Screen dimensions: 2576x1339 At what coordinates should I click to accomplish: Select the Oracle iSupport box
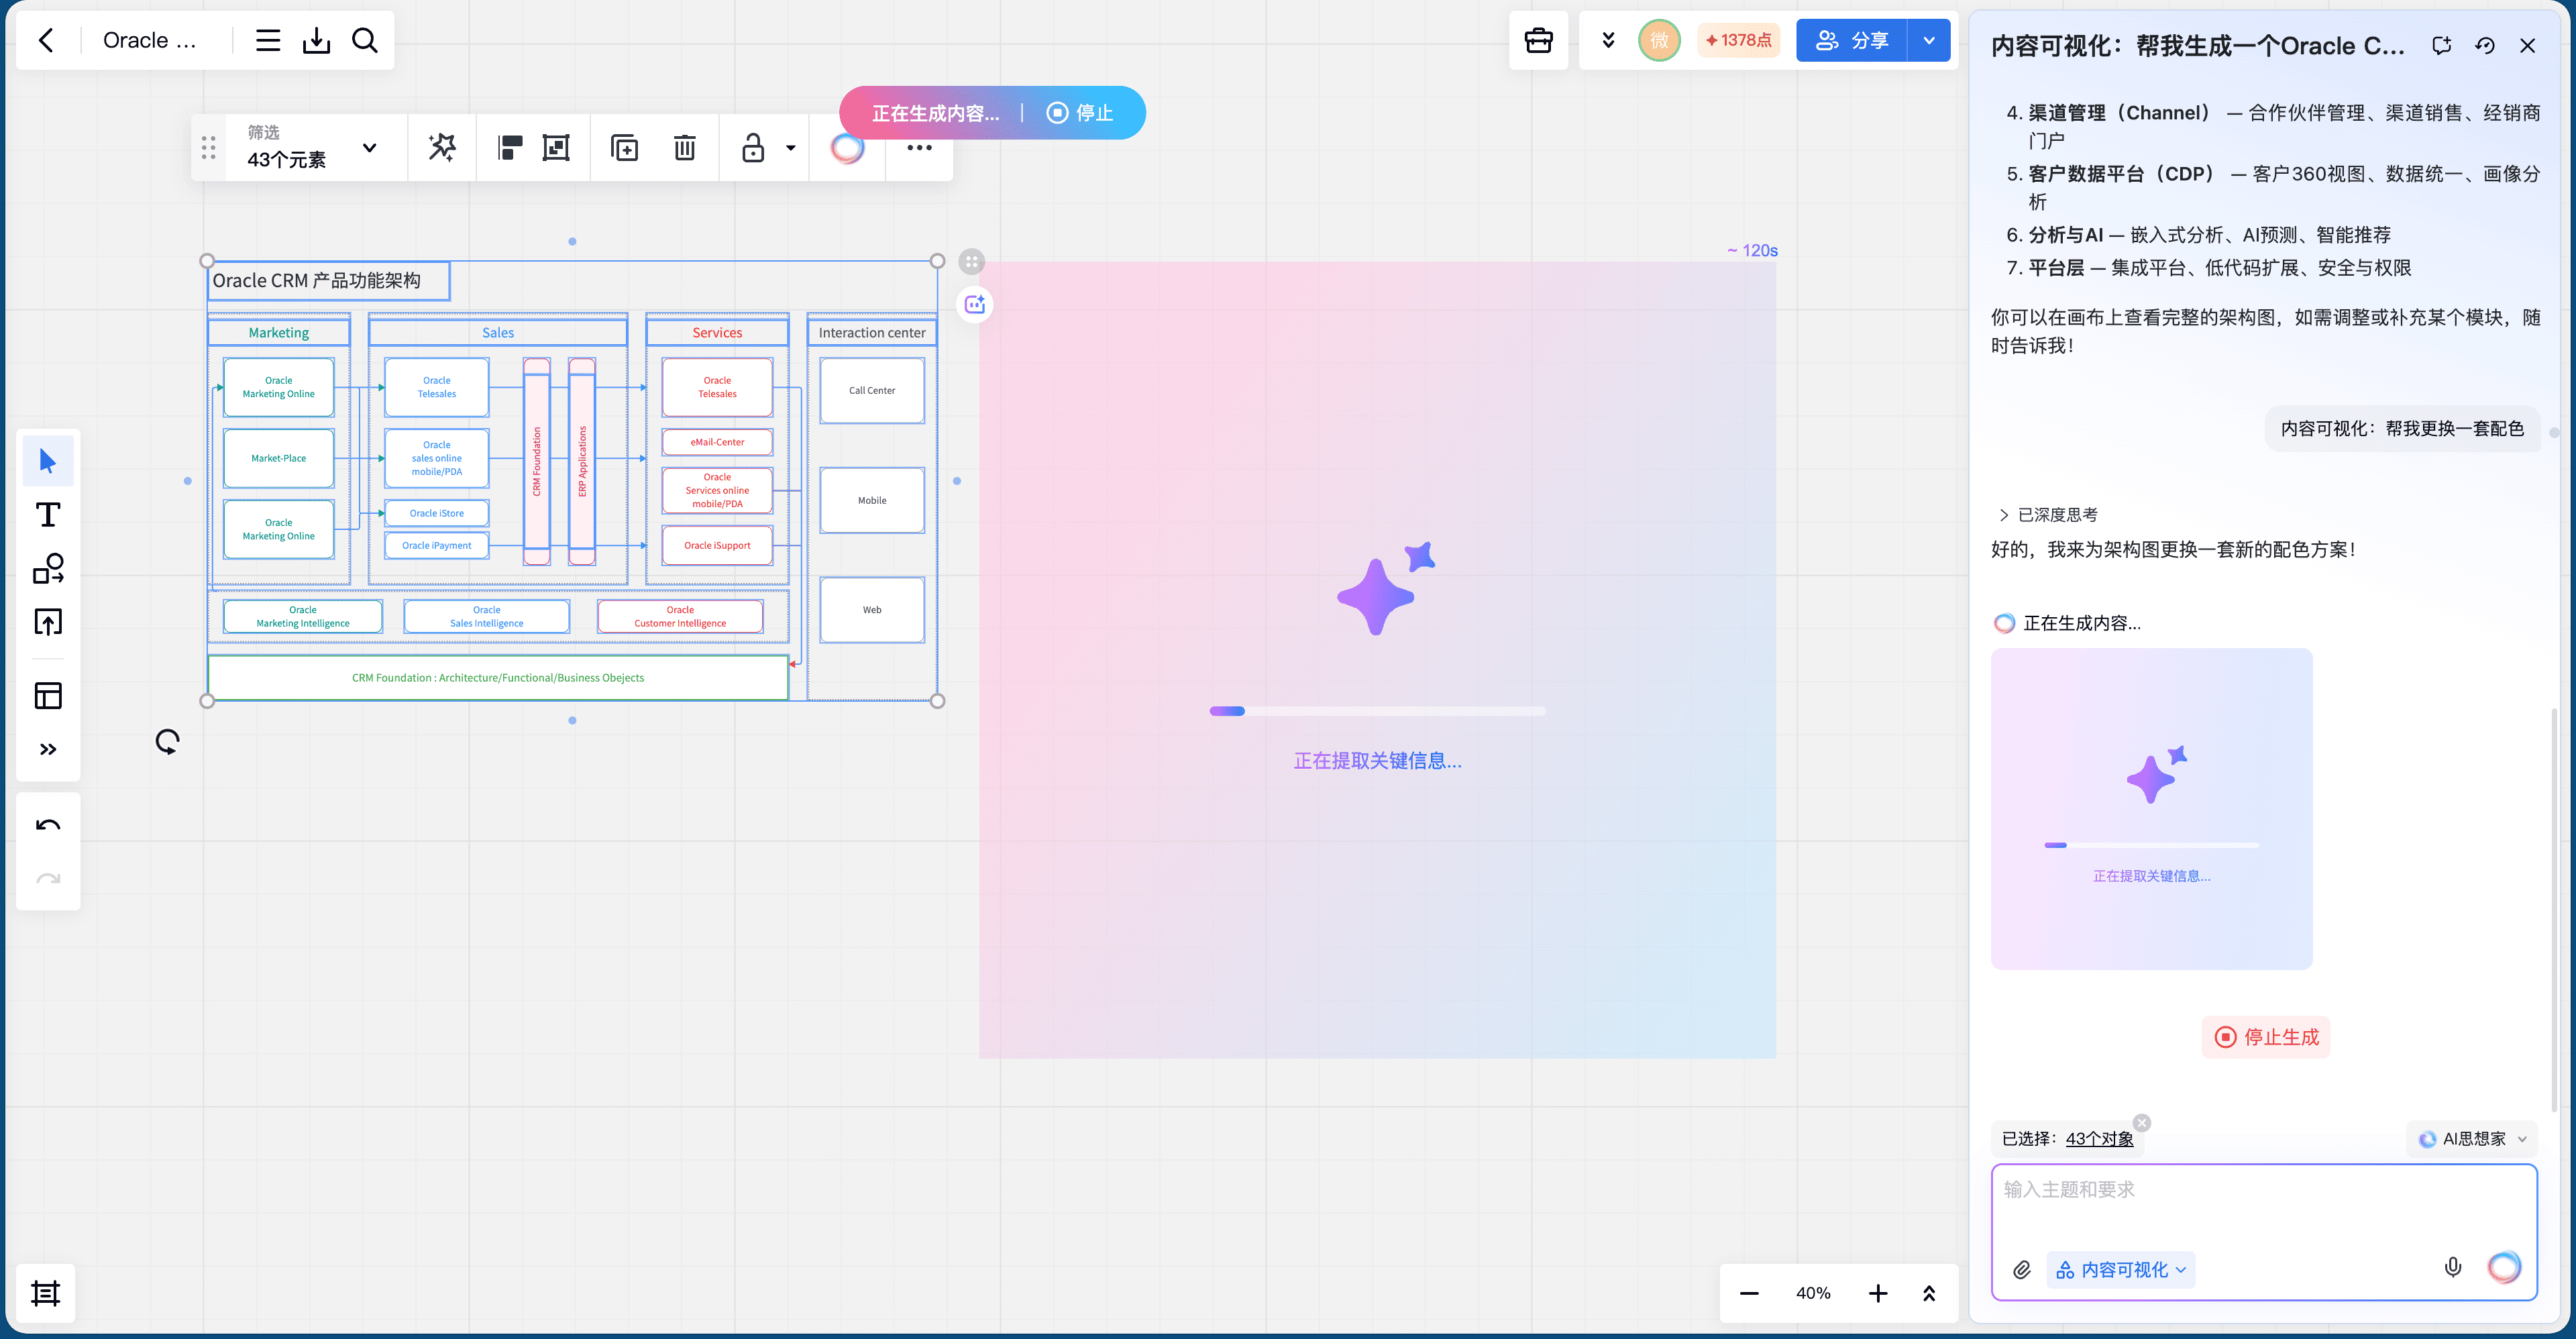pyautogui.click(x=717, y=545)
